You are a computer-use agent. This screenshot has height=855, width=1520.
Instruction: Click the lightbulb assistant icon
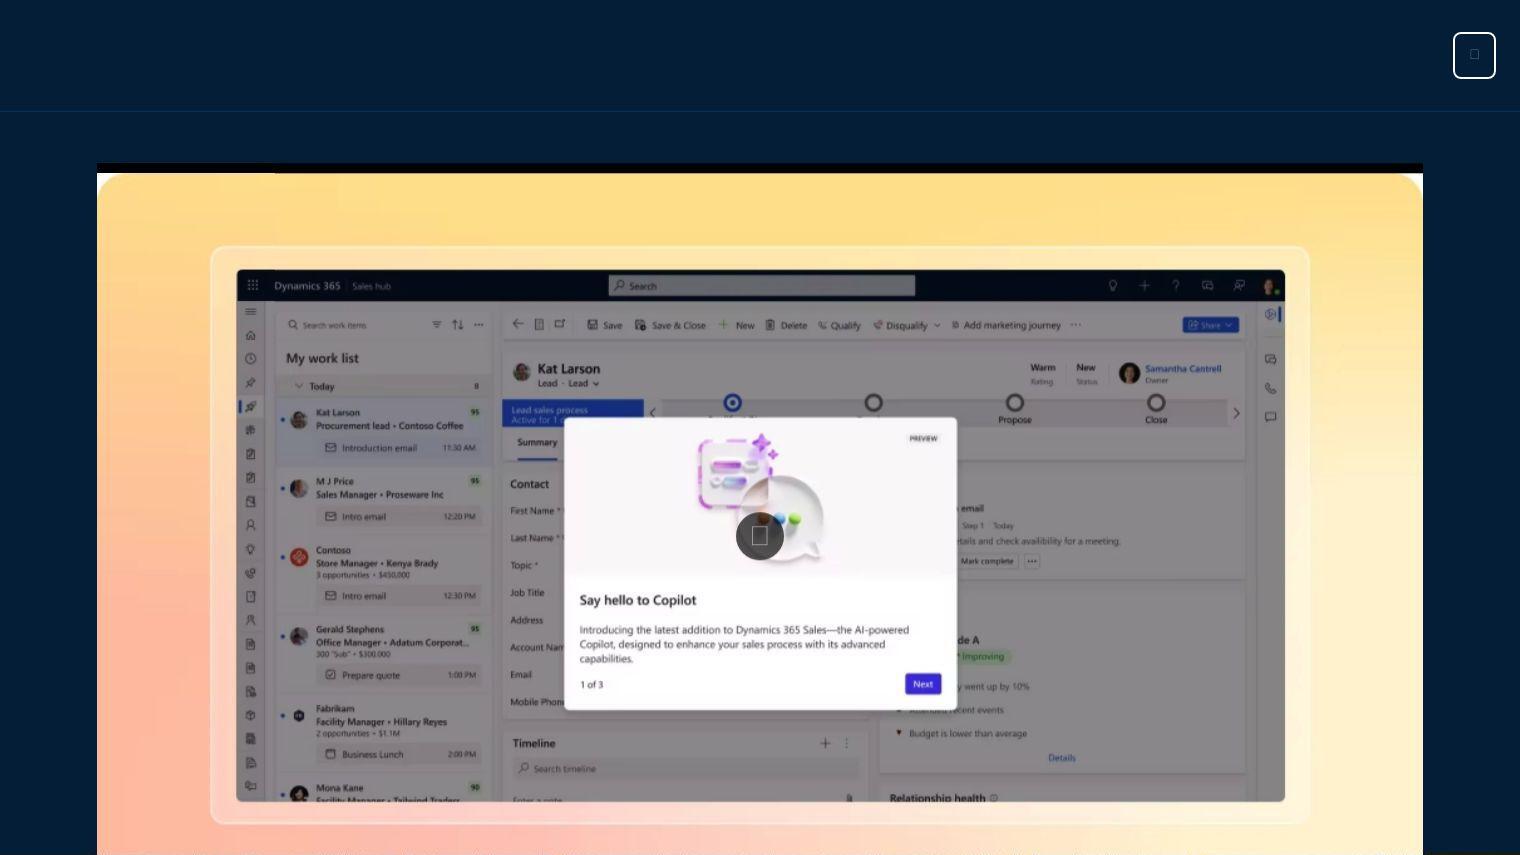pos(1113,286)
